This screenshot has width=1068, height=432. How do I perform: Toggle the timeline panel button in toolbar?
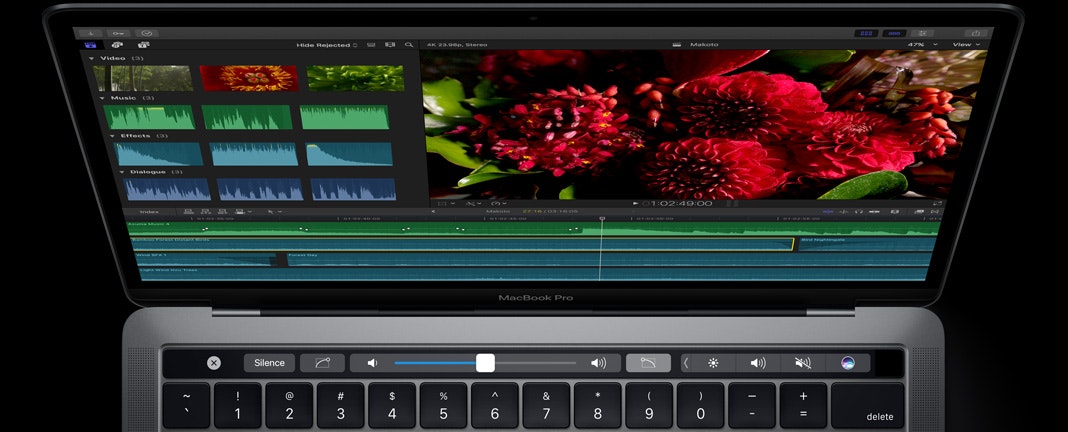point(894,33)
